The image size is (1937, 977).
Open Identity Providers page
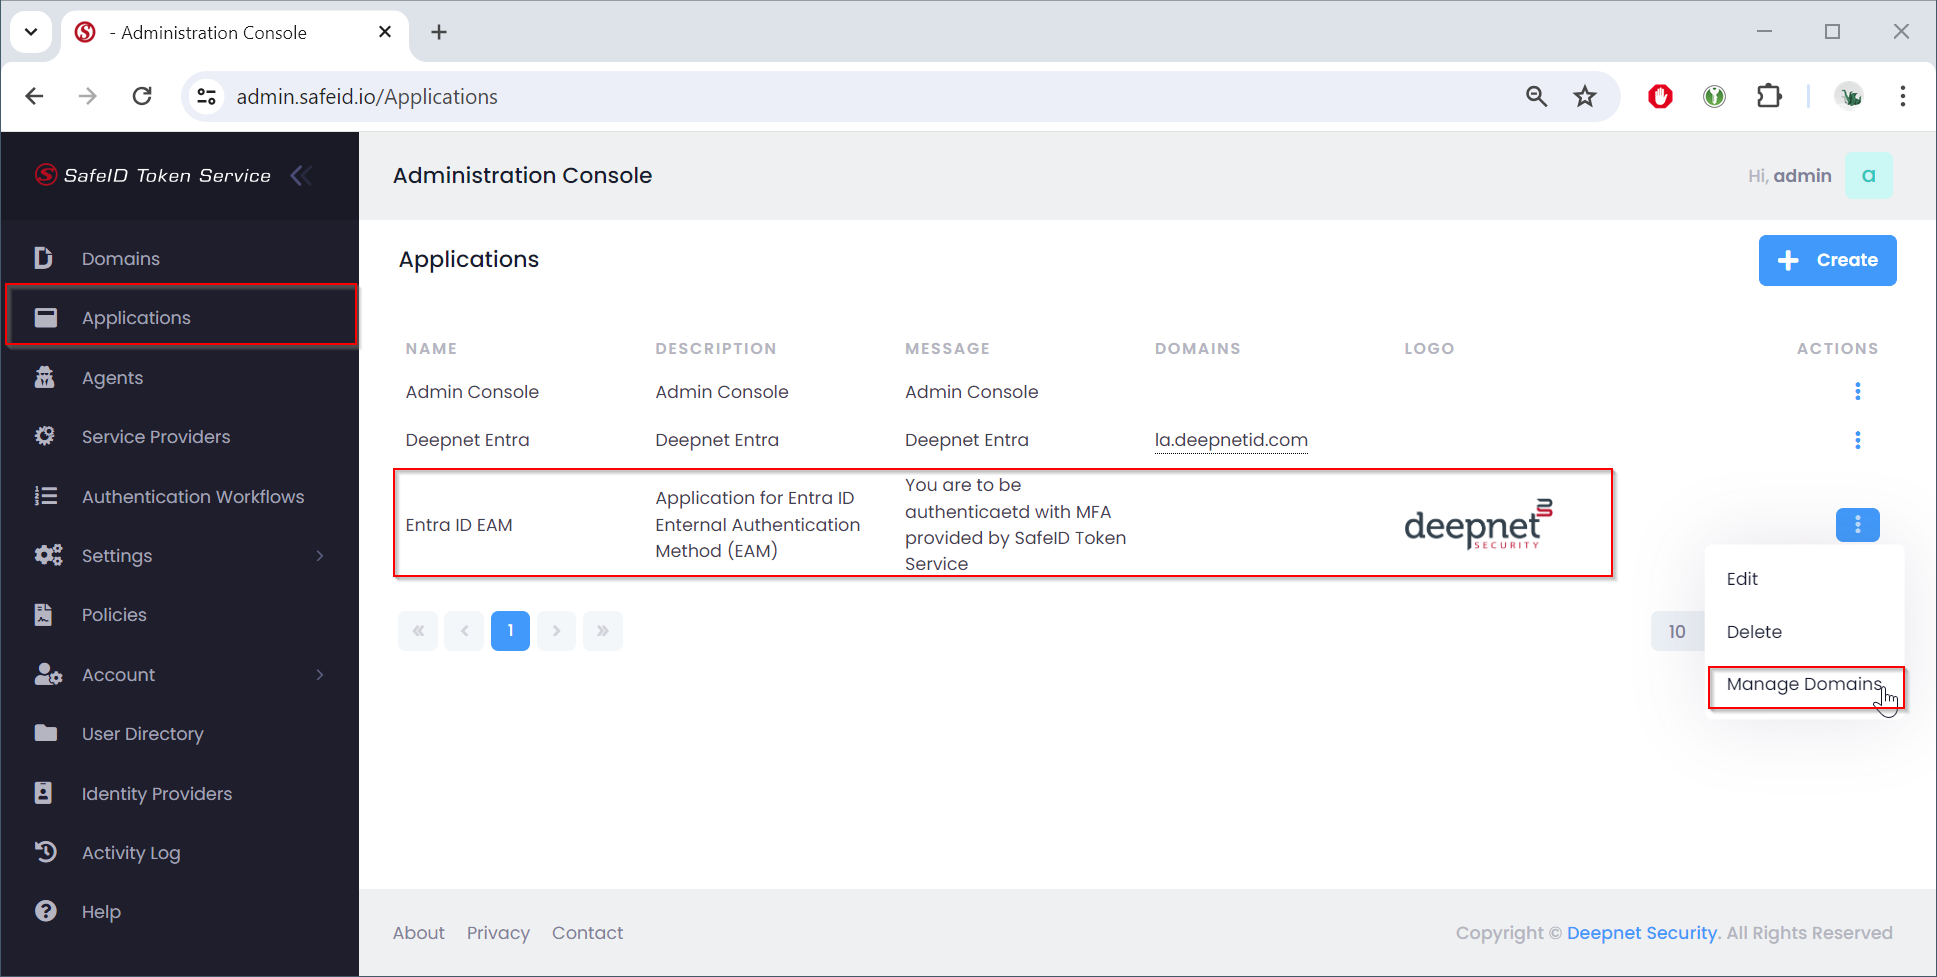click(x=156, y=794)
